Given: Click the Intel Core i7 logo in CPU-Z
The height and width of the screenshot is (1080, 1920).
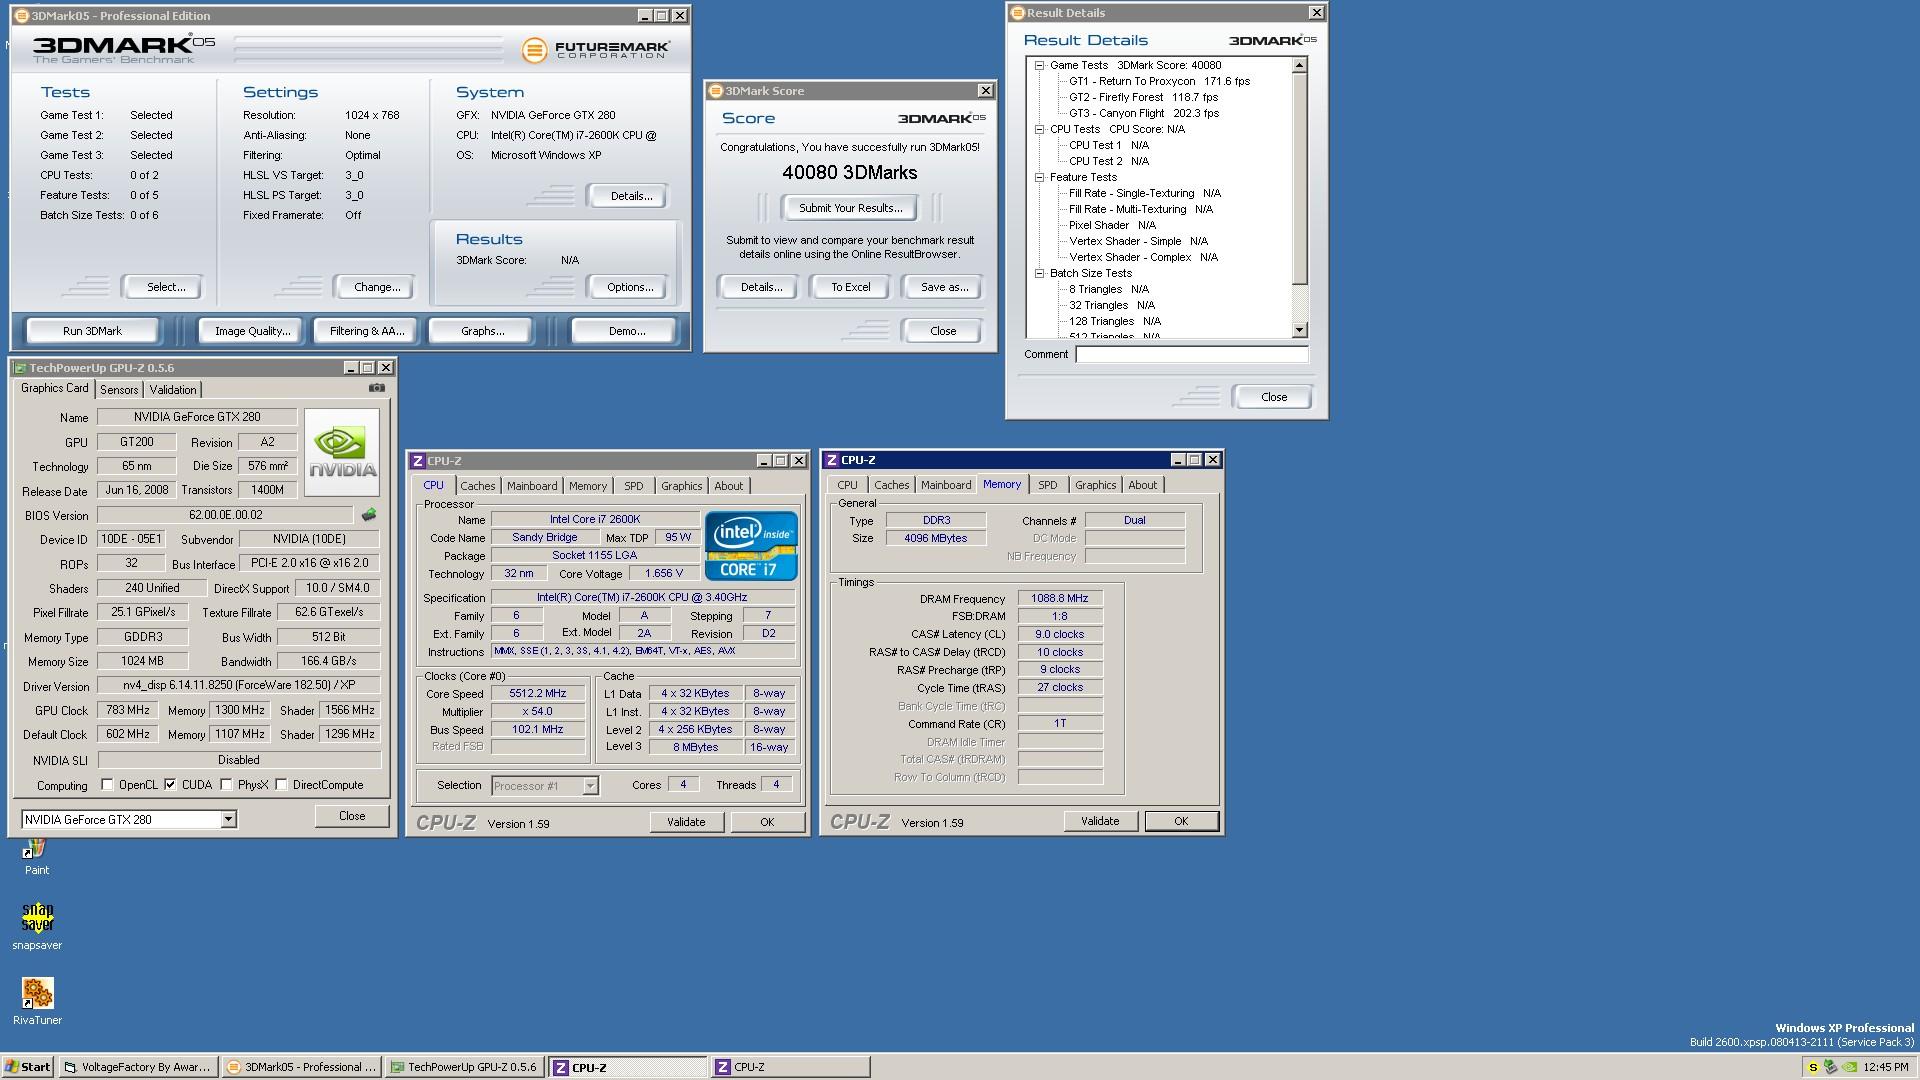Looking at the screenshot, I should click(751, 546).
